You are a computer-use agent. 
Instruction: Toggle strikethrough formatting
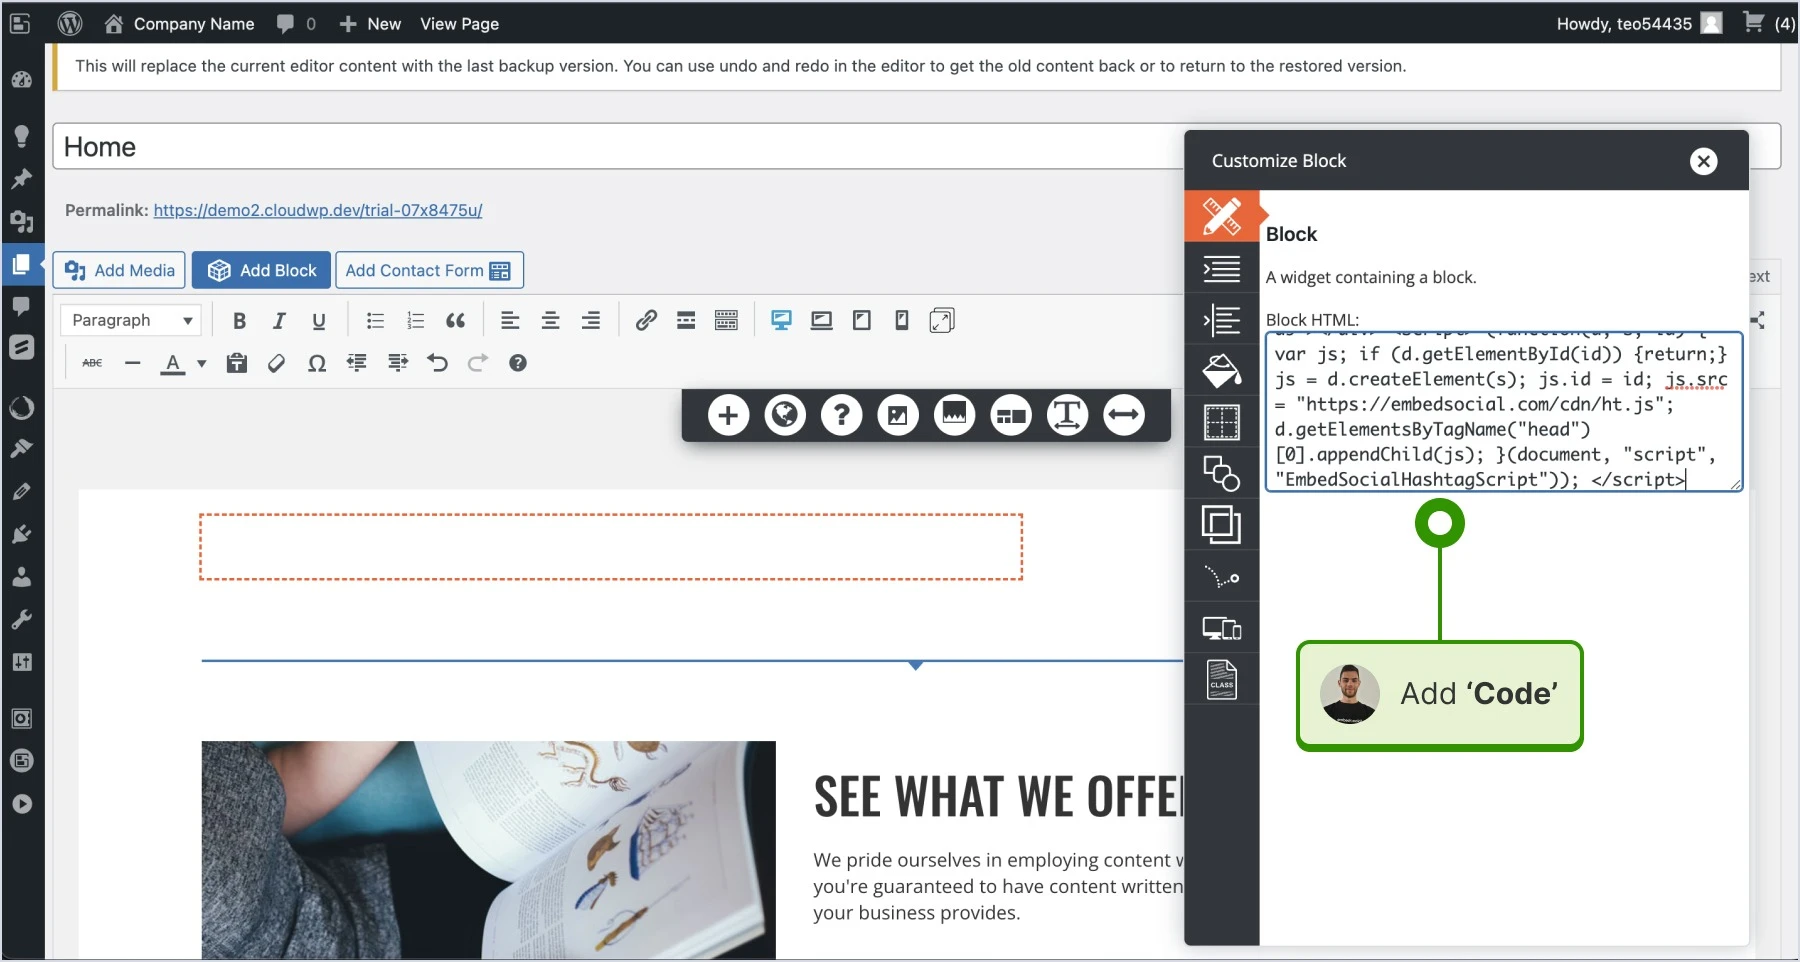92,363
